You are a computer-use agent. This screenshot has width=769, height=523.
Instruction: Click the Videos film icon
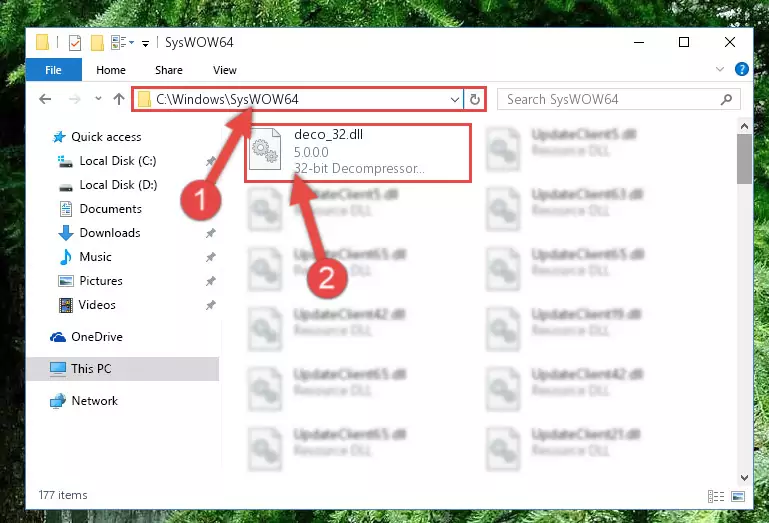coord(66,305)
